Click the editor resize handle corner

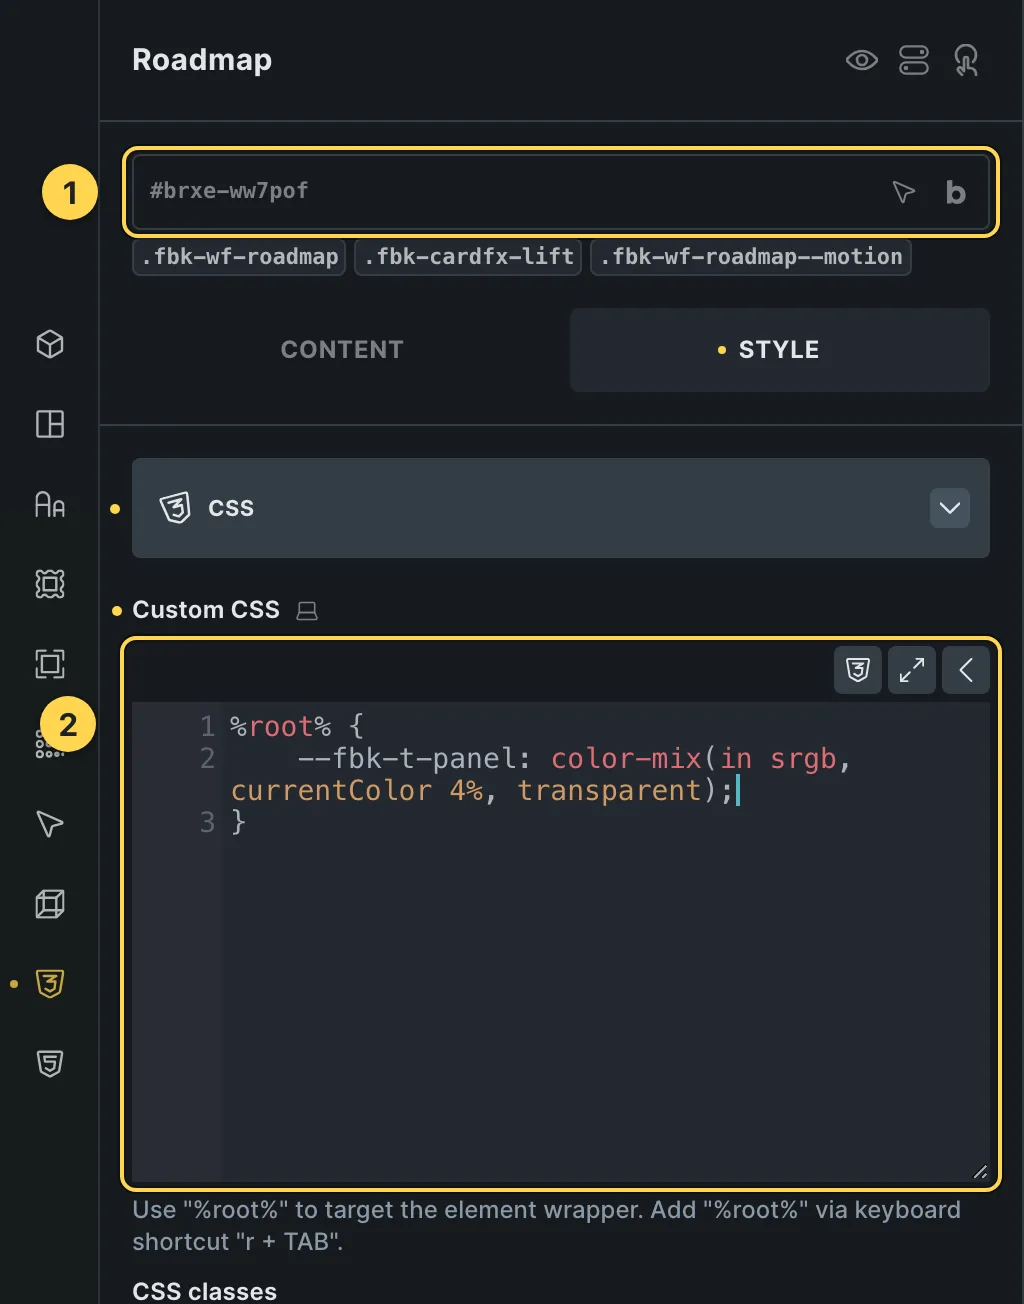click(x=980, y=1172)
